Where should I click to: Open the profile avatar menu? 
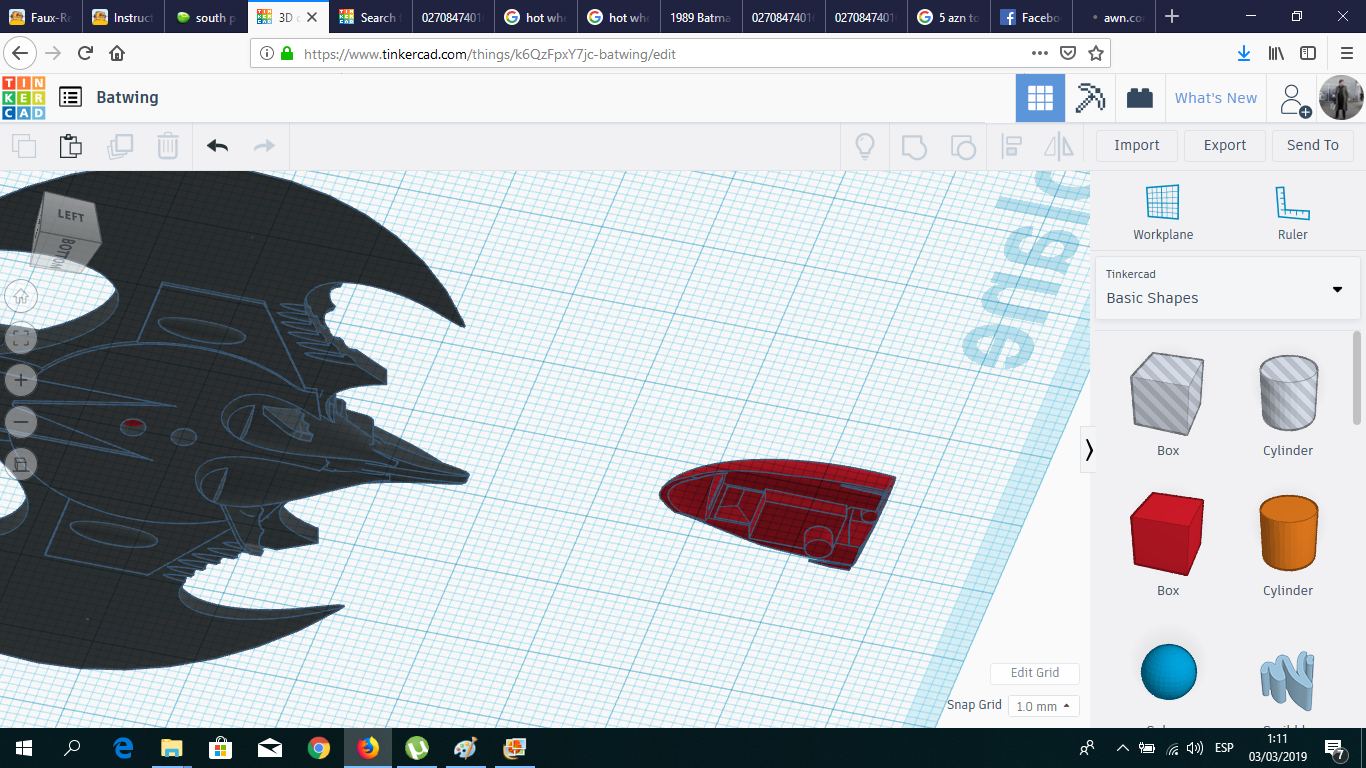pyautogui.click(x=1341, y=98)
